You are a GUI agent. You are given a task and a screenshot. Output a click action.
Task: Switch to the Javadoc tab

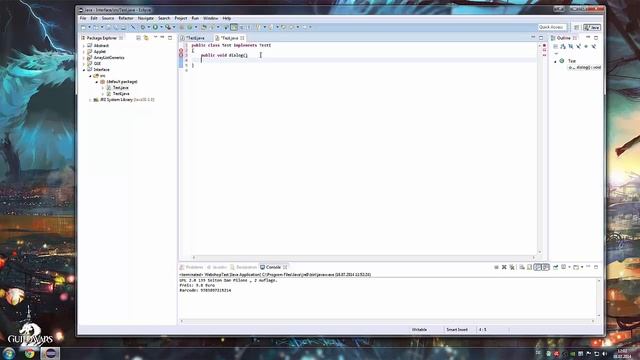[x=217, y=267]
